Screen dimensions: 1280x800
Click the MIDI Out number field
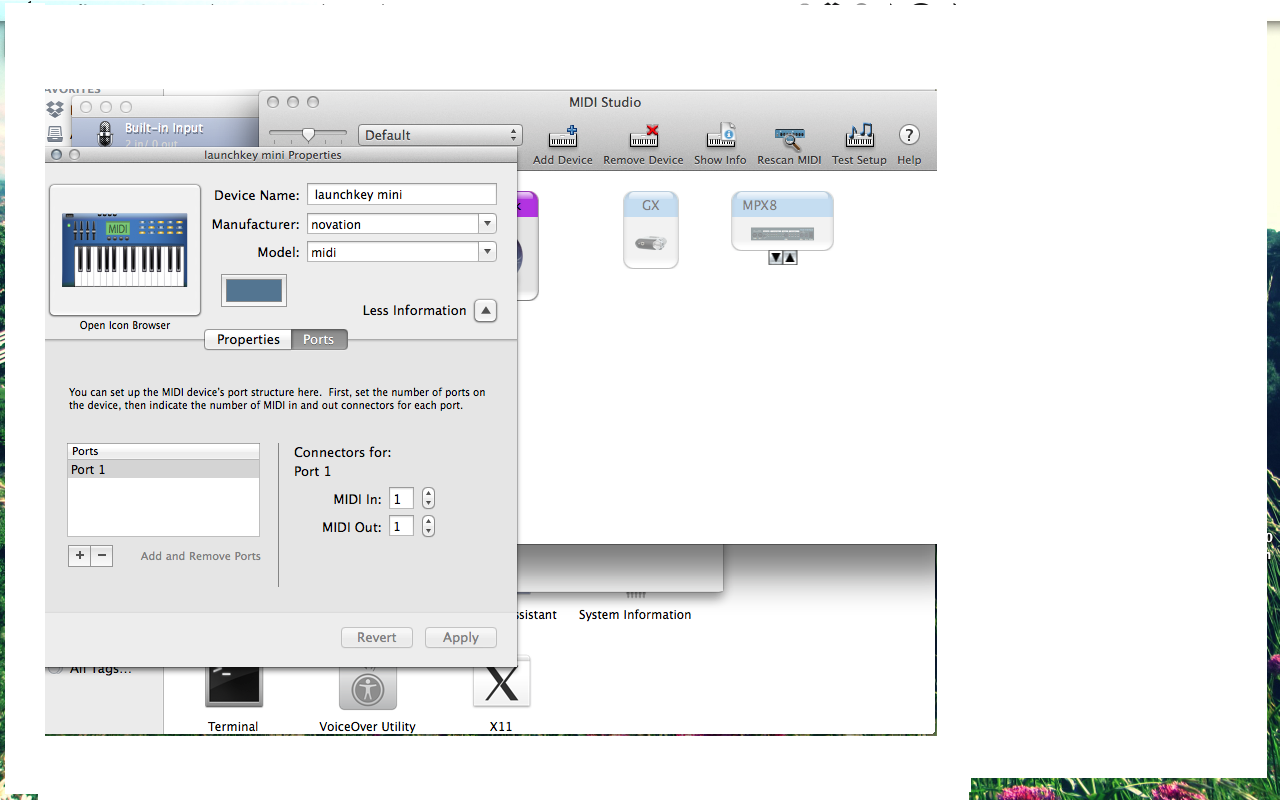tap(401, 526)
